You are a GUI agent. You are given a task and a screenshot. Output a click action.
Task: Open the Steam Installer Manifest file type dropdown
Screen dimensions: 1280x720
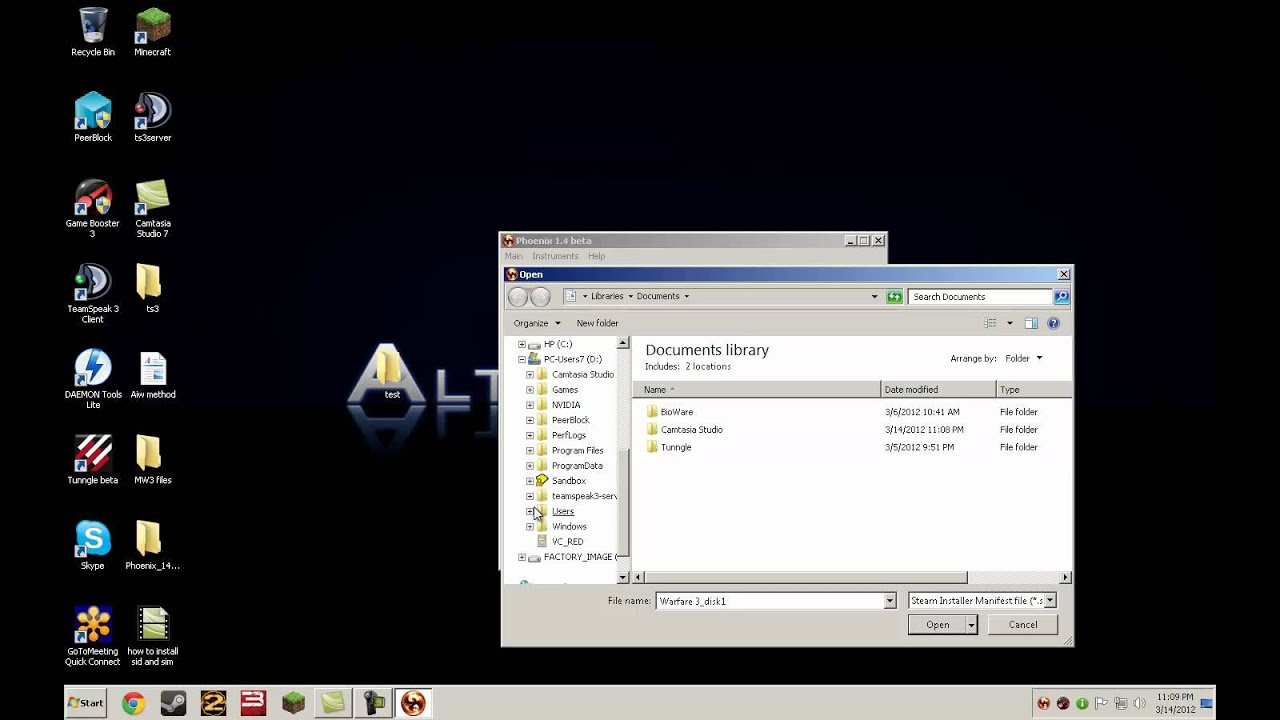tap(1049, 601)
